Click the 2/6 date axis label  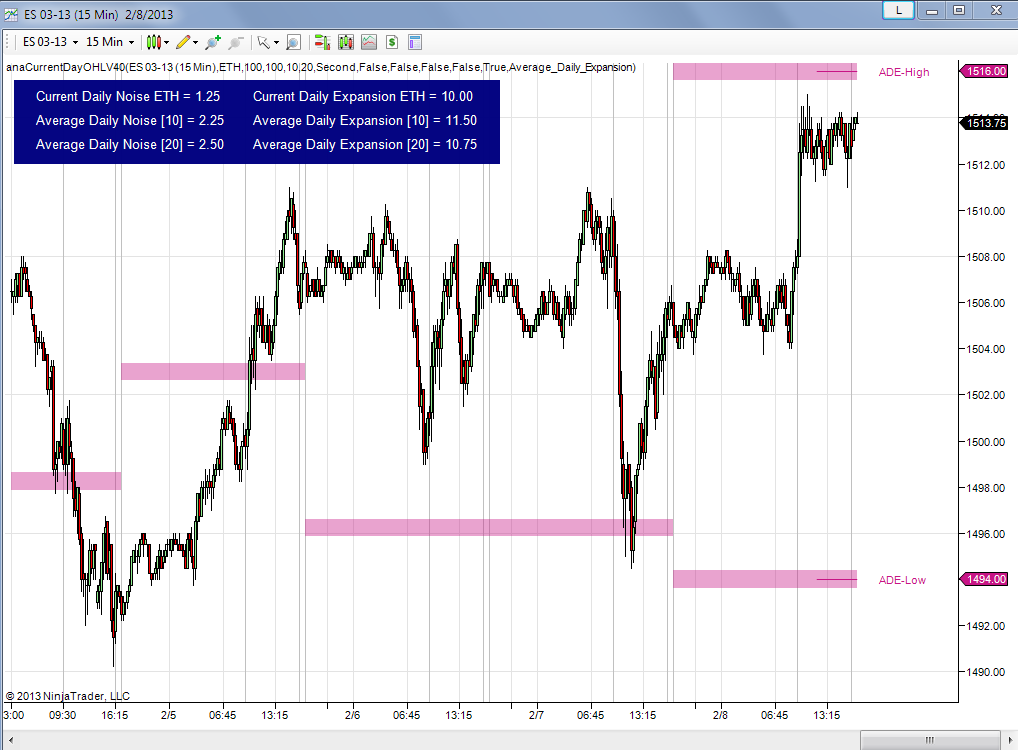pyautogui.click(x=353, y=715)
